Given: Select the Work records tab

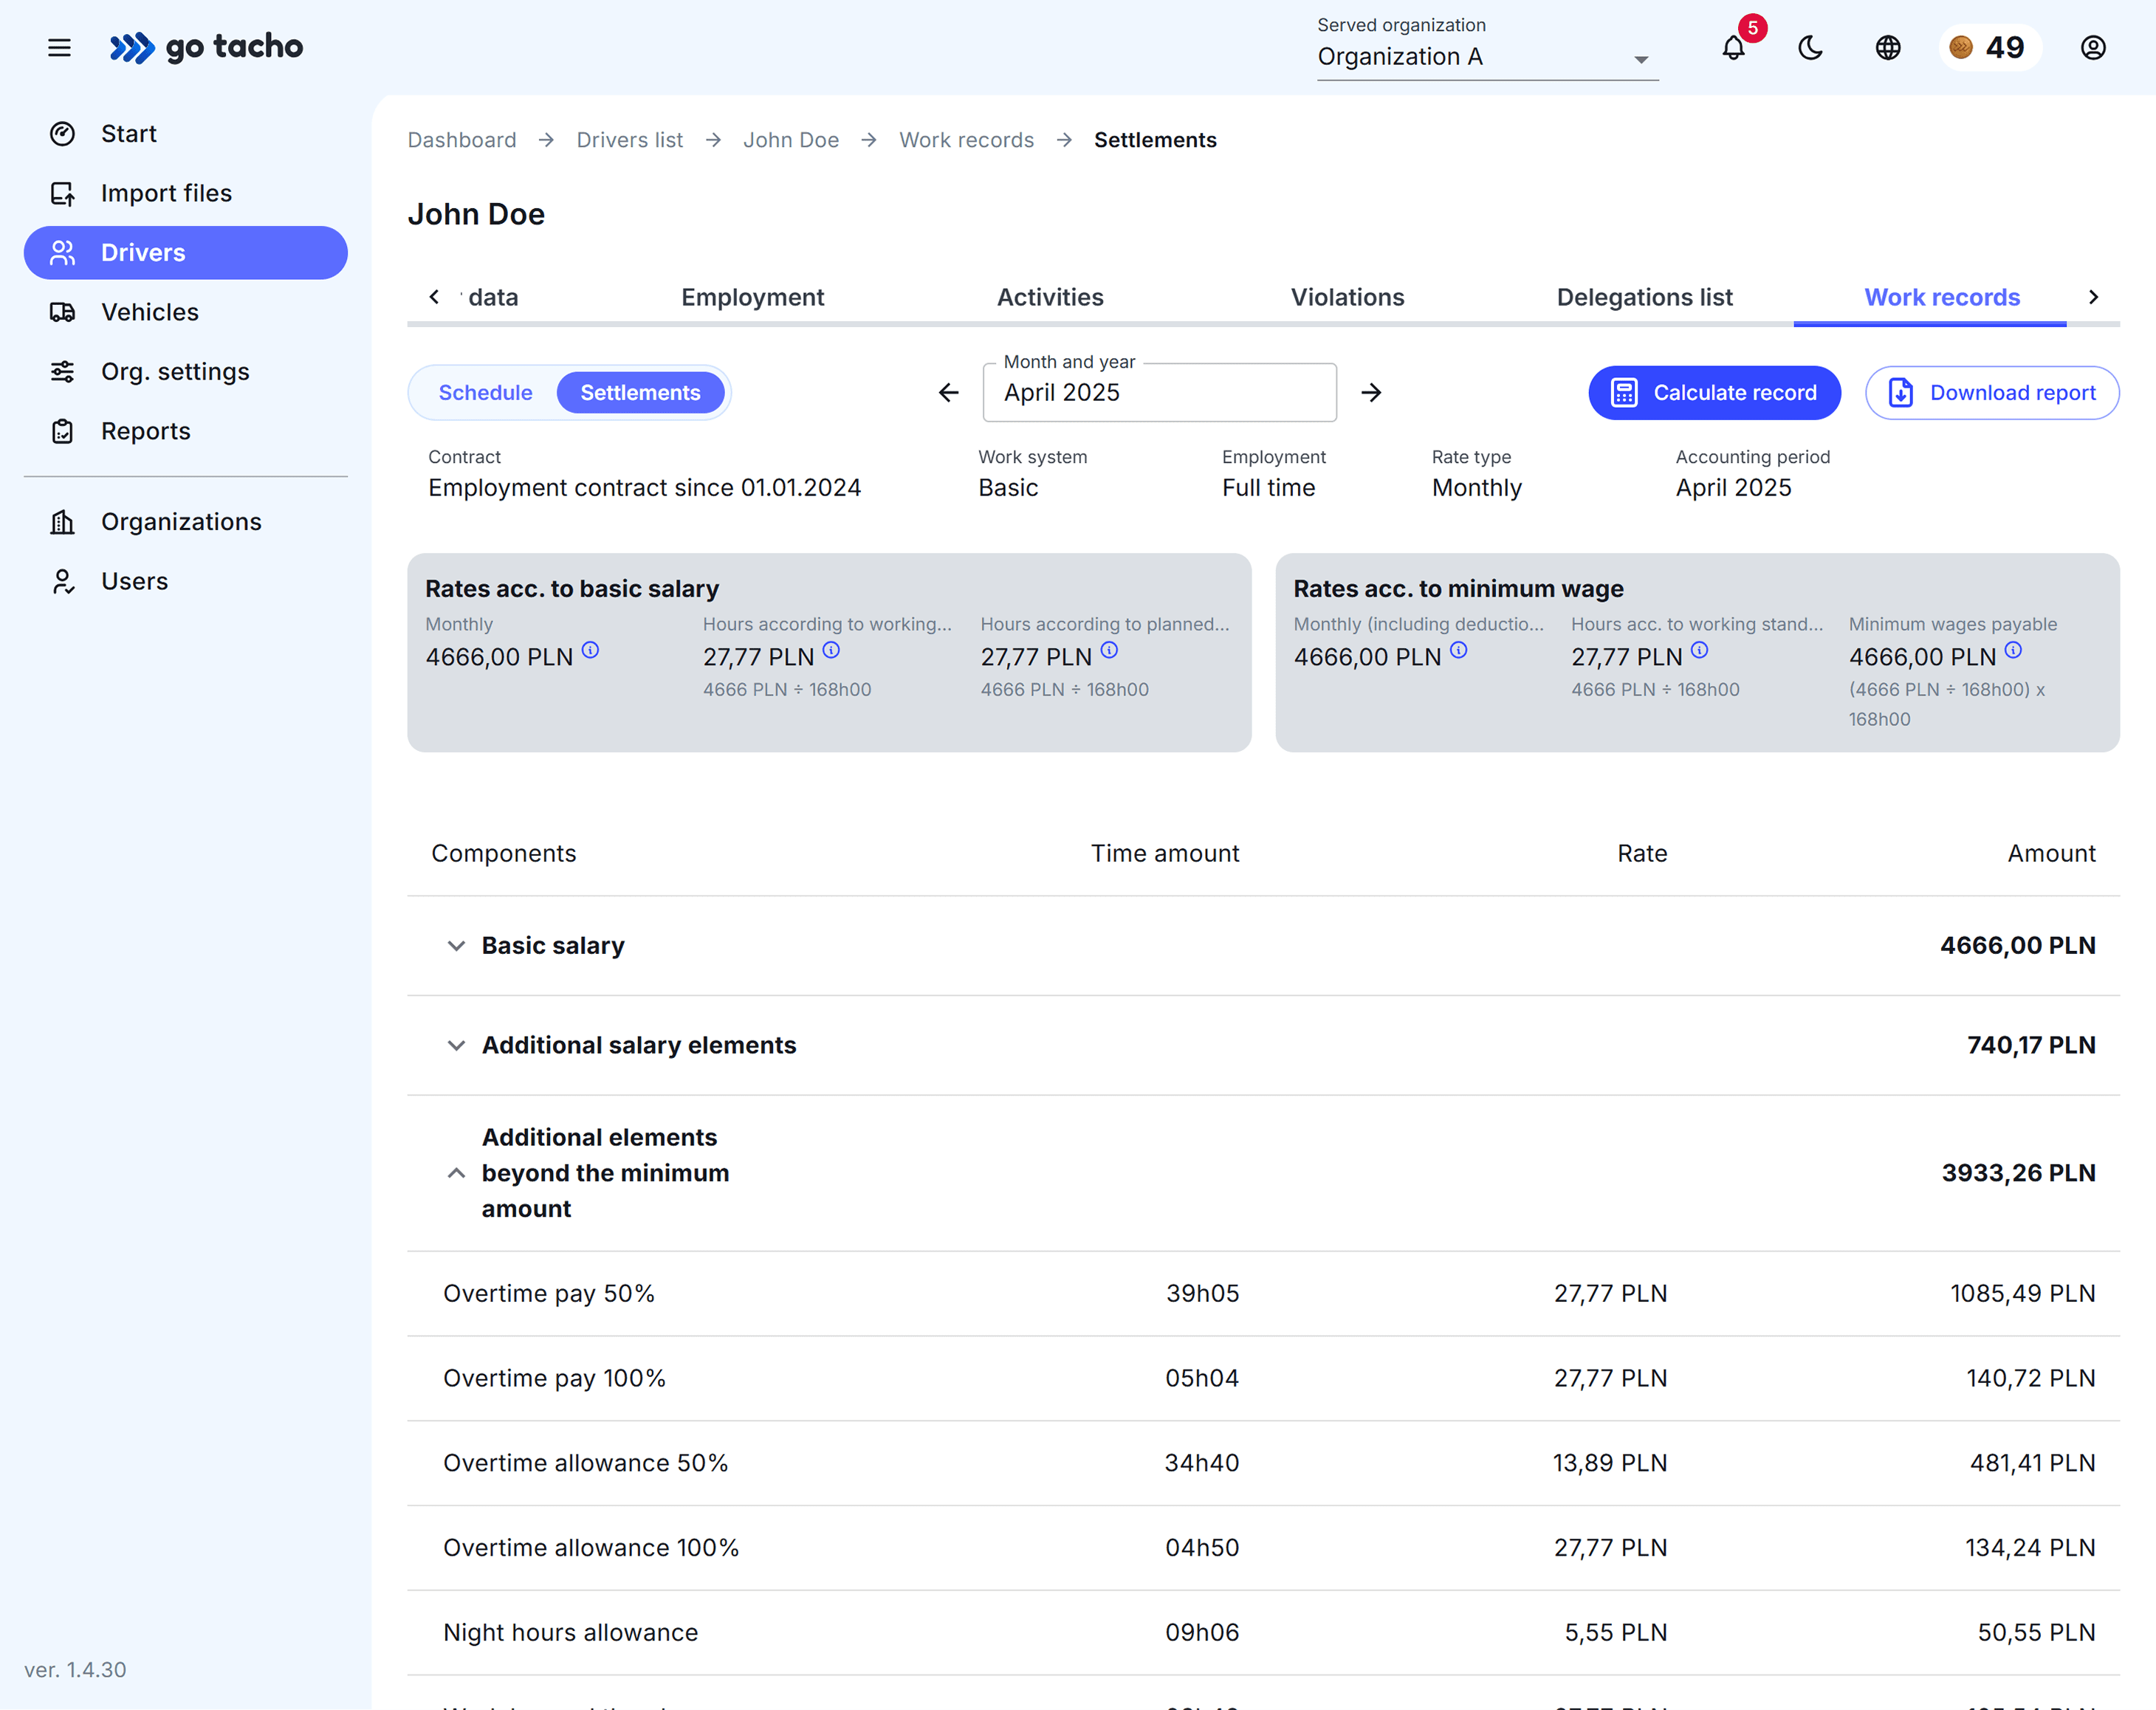Looking at the screenshot, I should click(x=1942, y=297).
